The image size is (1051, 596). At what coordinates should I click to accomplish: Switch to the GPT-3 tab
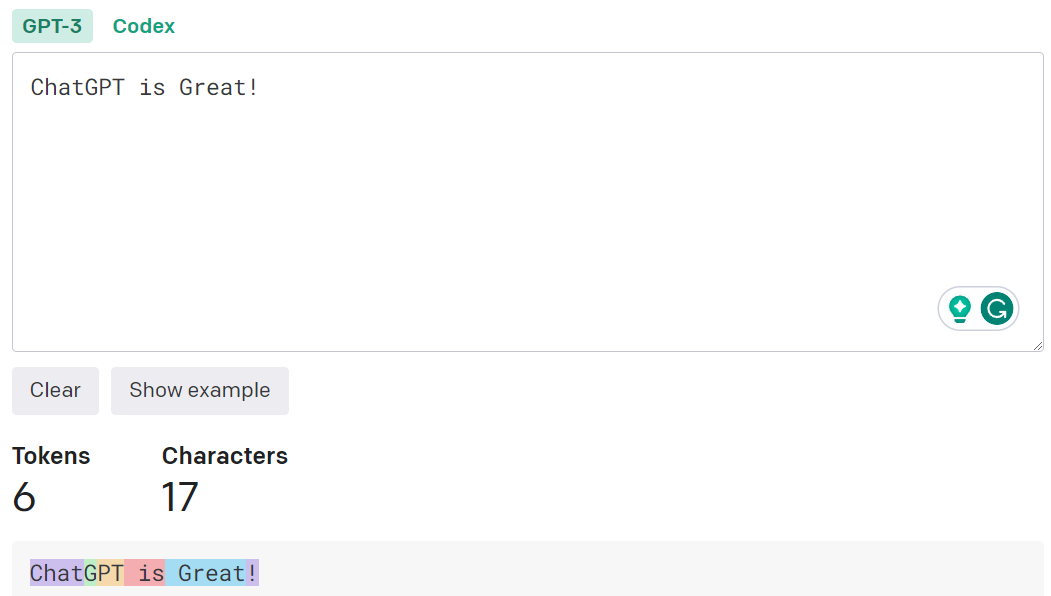pos(52,26)
